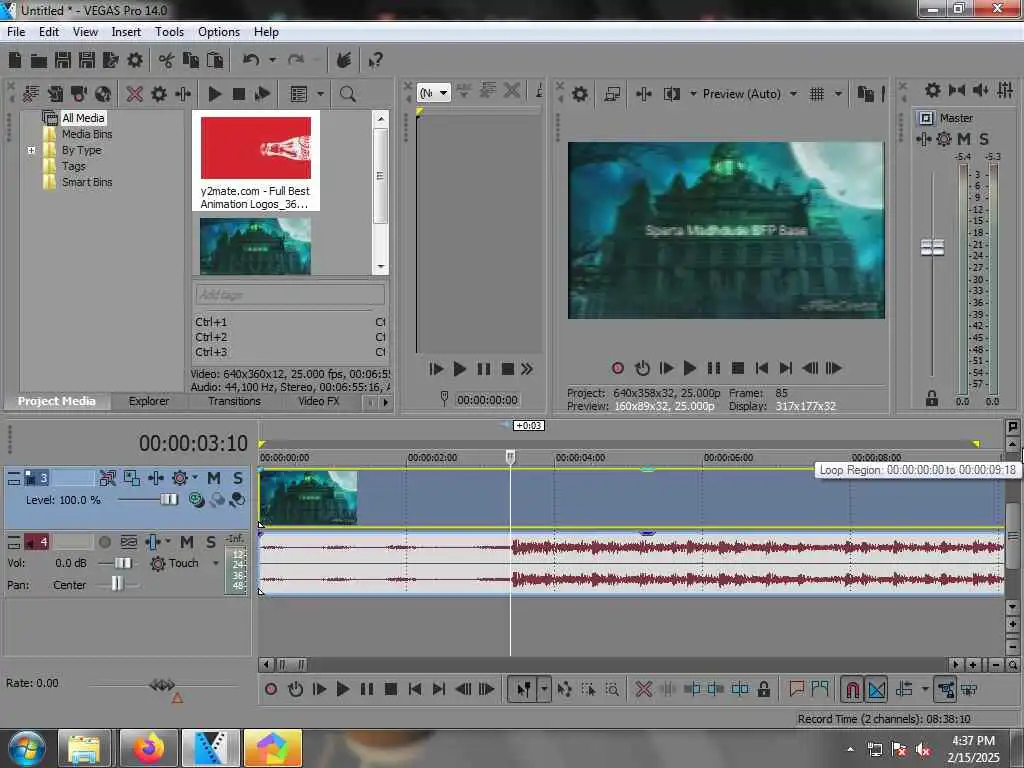Toggle Automatic Crossfades button
The height and width of the screenshot is (768, 1024).
click(x=876, y=689)
